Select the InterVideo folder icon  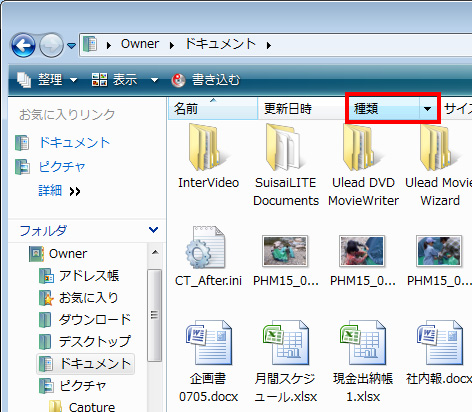click(x=207, y=147)
